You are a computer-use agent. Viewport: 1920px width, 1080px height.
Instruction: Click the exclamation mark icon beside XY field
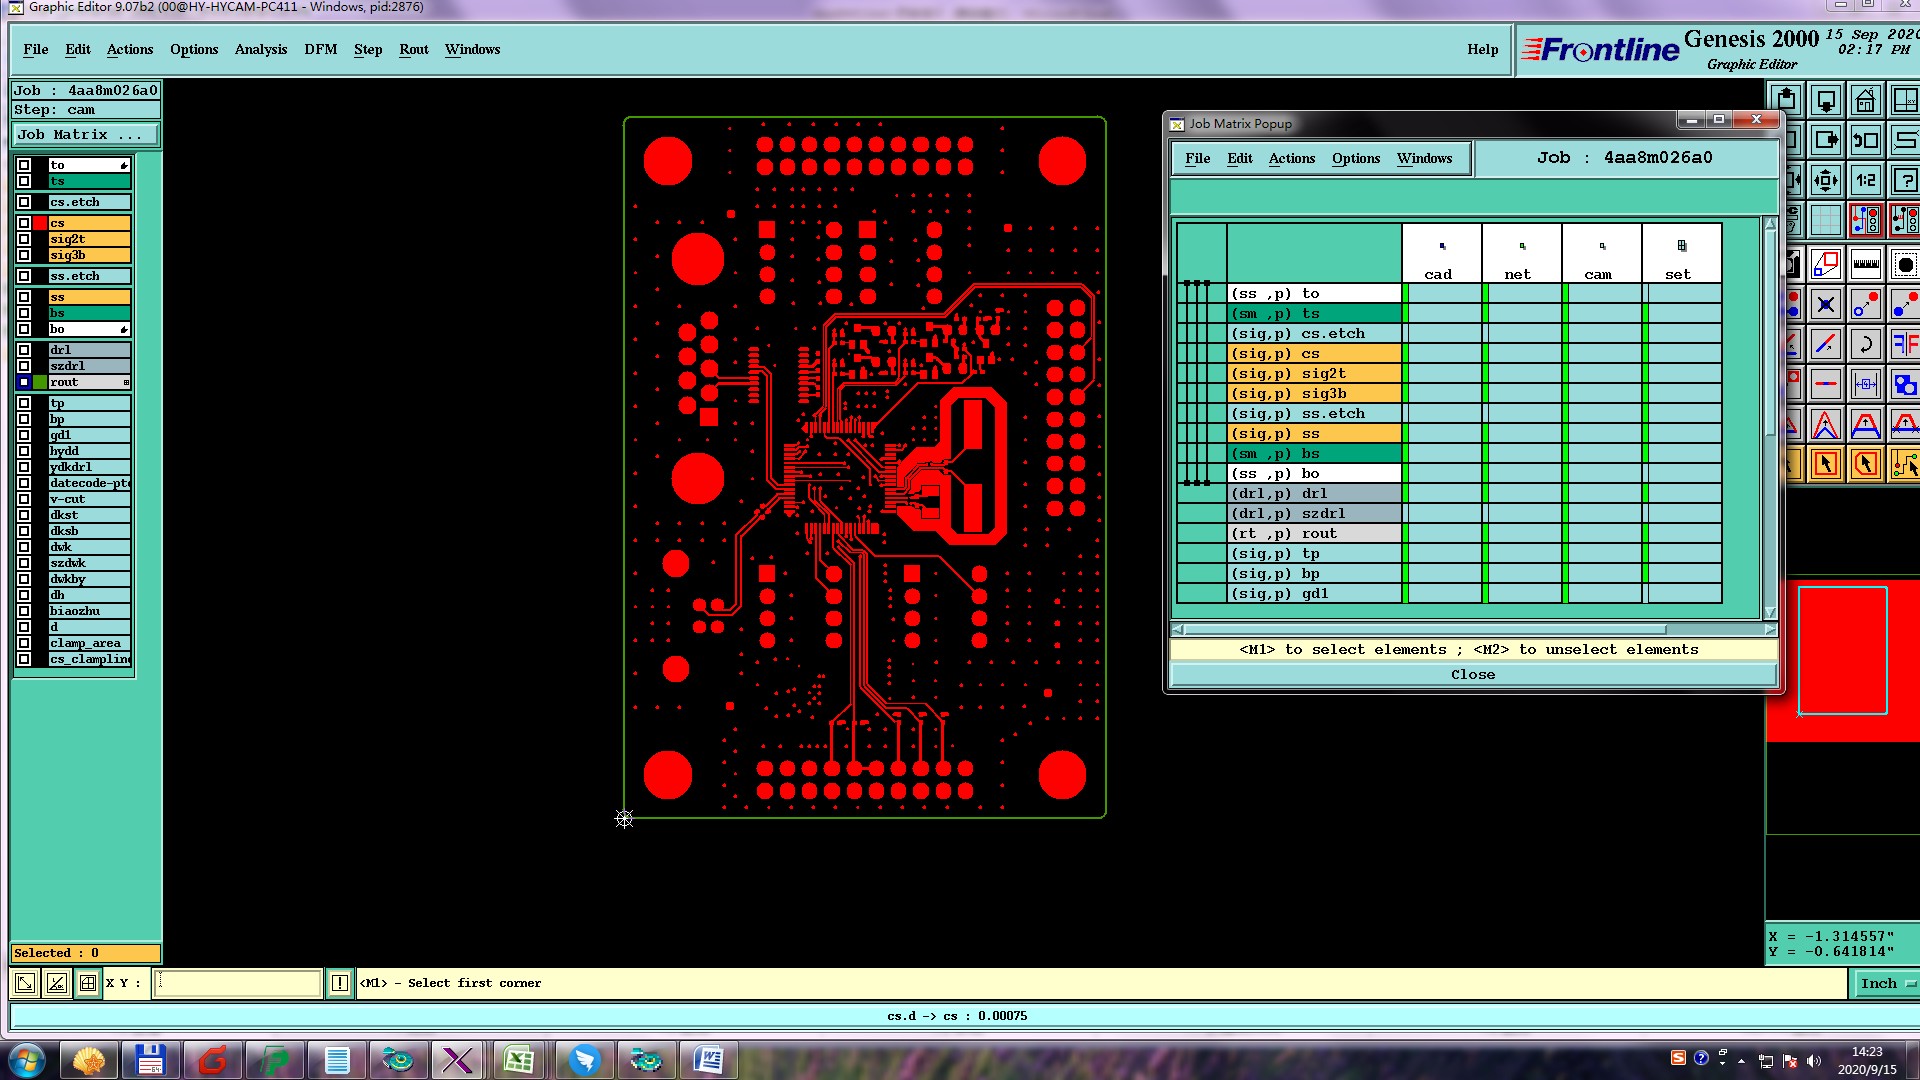pyautogui.click(x=340, y=983)
